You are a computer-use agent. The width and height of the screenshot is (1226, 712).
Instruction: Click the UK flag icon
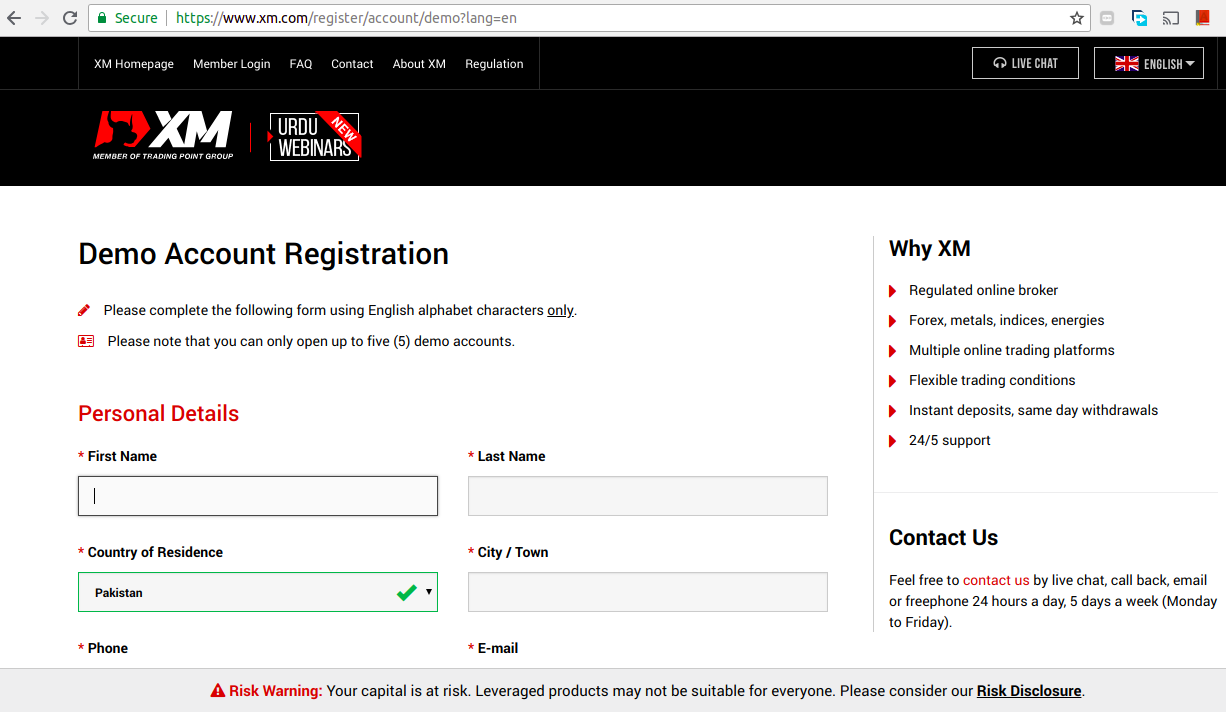[1127, 63]
